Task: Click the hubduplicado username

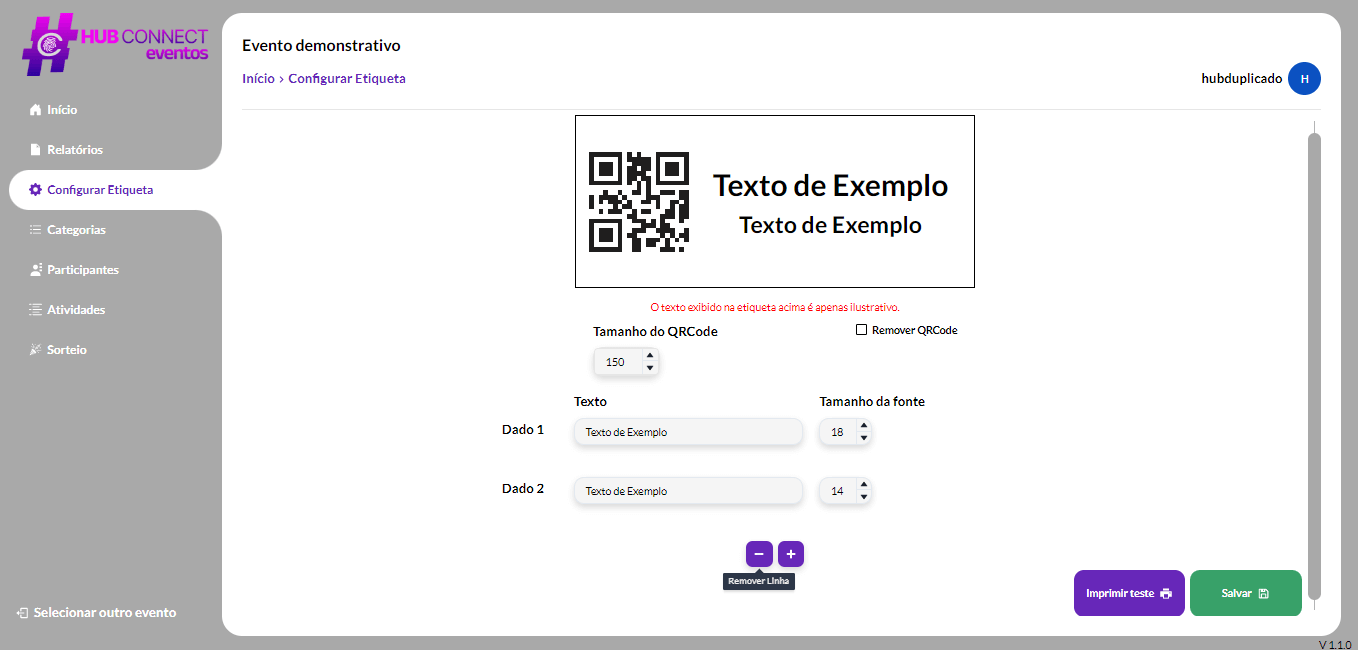Action: click(x=1242, y=78)
